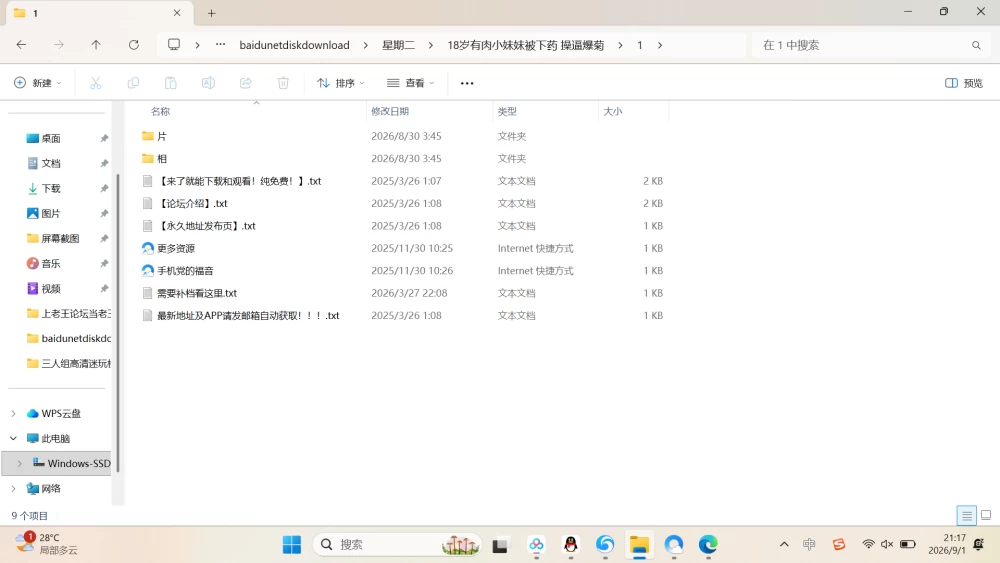
Task: Click the Cut scissors icon in toolbar
Action: point(96,83)
